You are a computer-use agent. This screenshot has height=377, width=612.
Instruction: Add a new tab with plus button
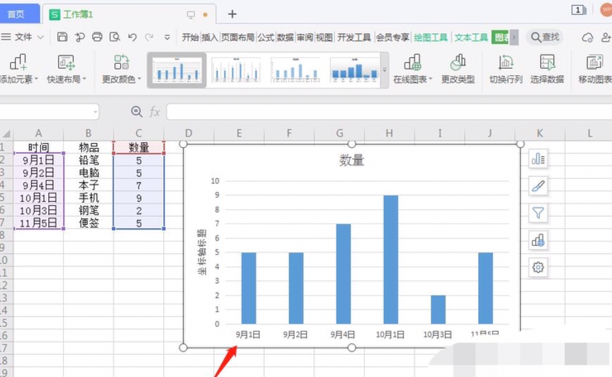232,14
